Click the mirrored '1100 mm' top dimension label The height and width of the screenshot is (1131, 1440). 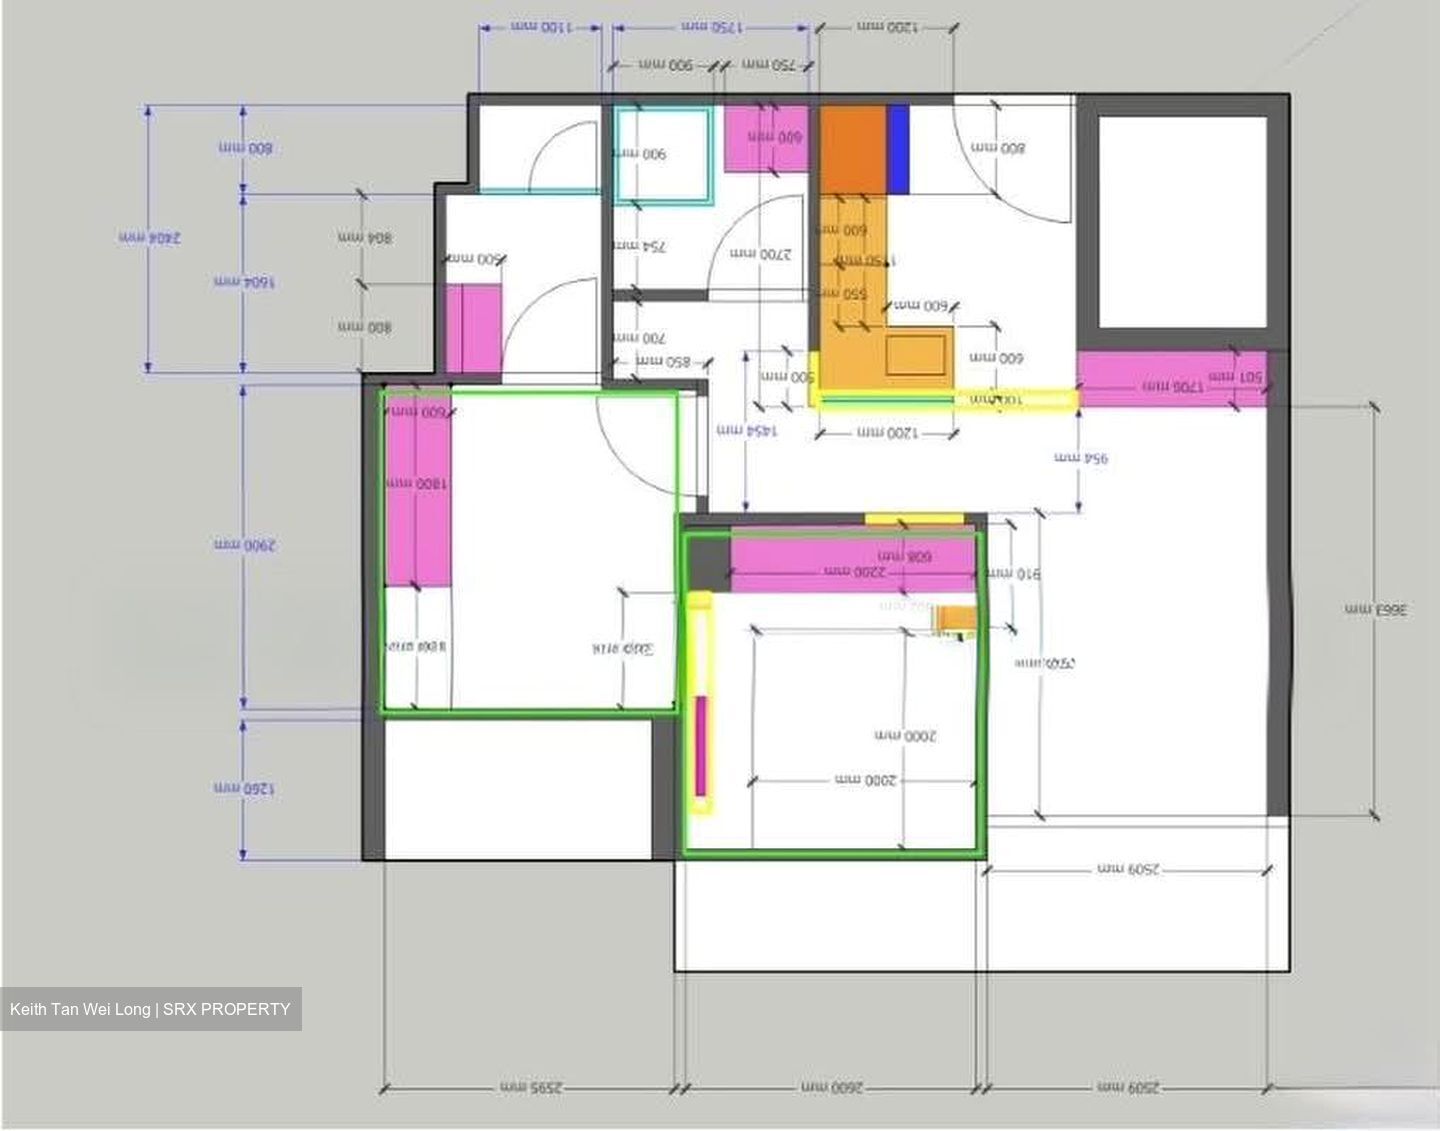(x=541, y=28)
